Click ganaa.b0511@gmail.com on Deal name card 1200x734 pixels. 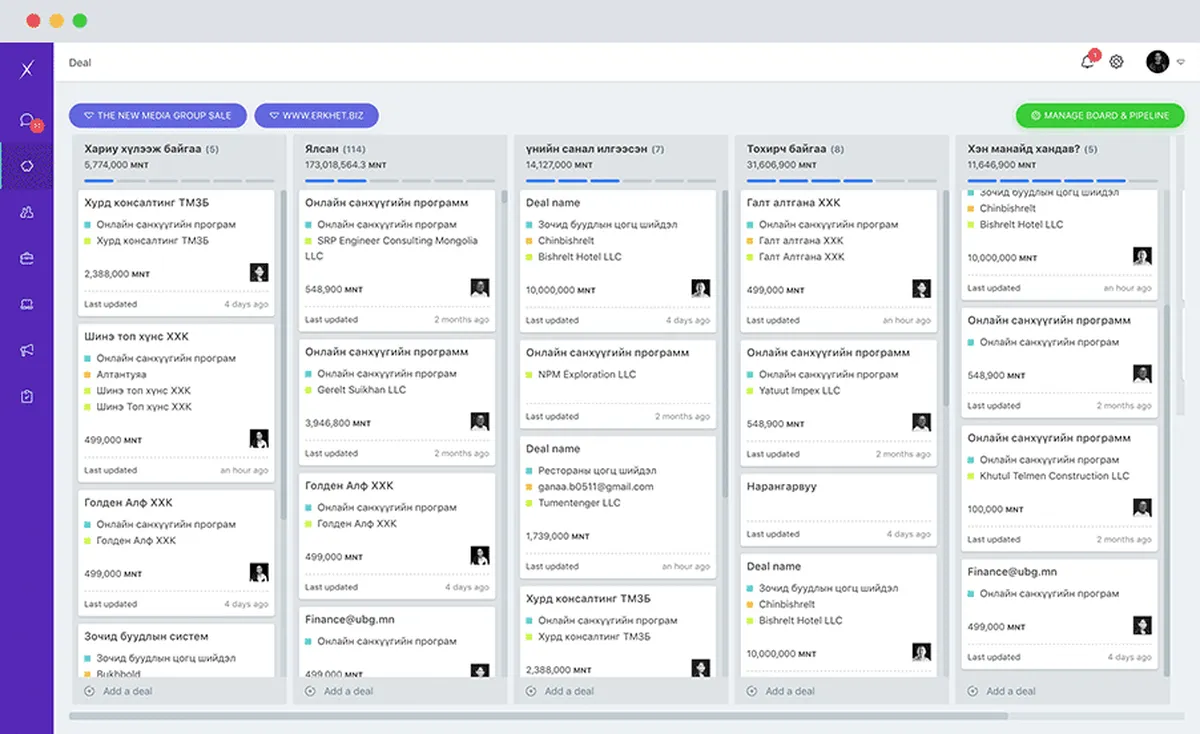point(595,486)
